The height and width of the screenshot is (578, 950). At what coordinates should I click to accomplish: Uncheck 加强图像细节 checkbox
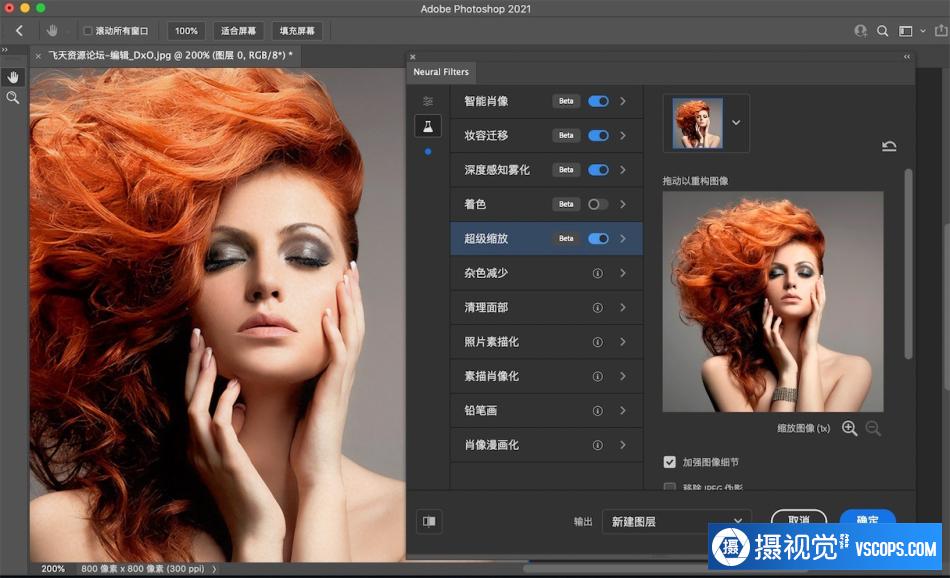[x=669, y=462]
